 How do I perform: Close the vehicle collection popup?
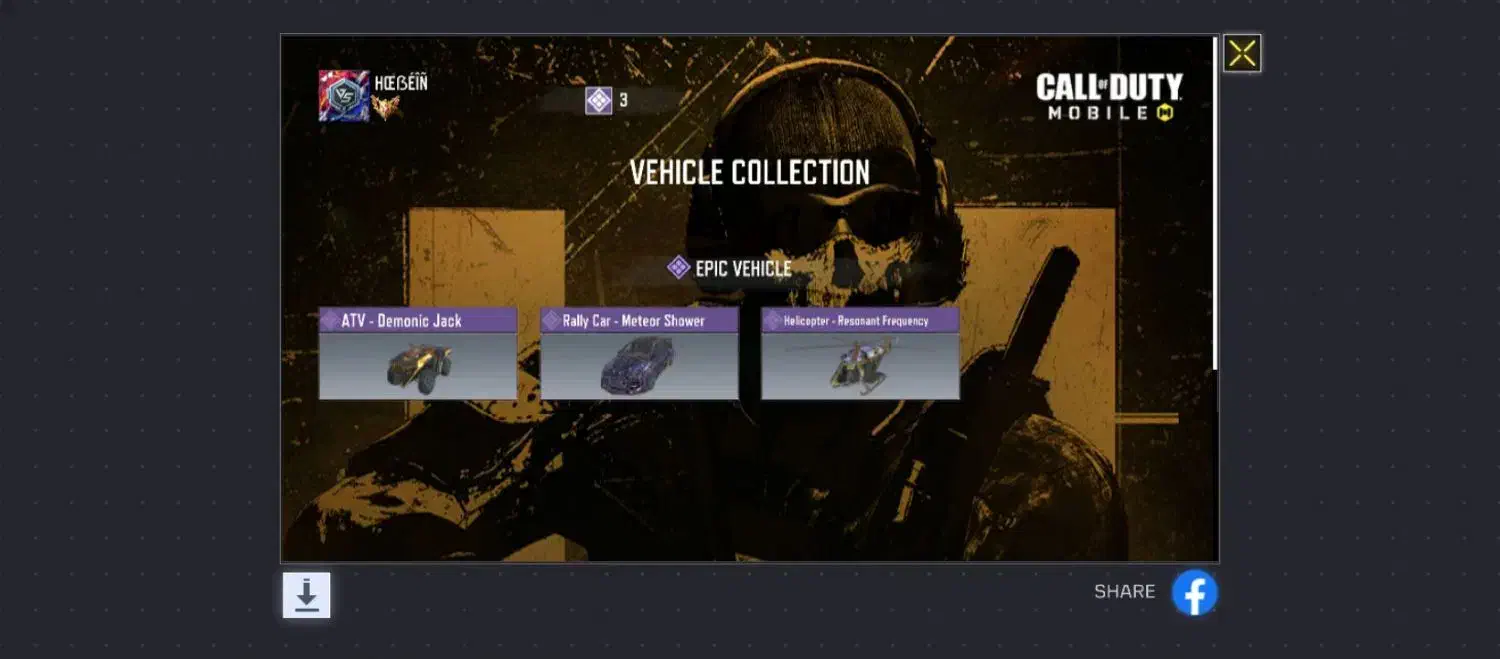[1242, 53]
